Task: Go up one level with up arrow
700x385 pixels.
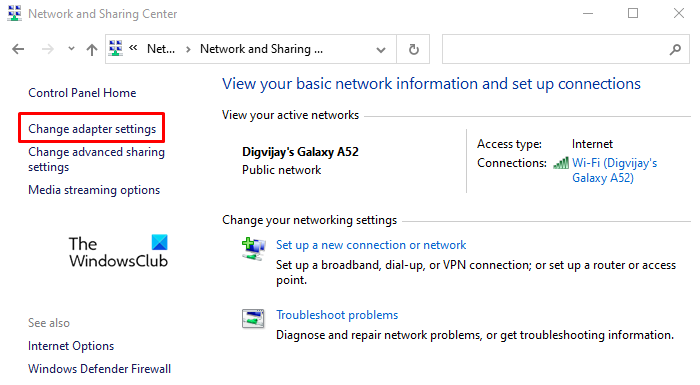Action: tap(92, 49)
